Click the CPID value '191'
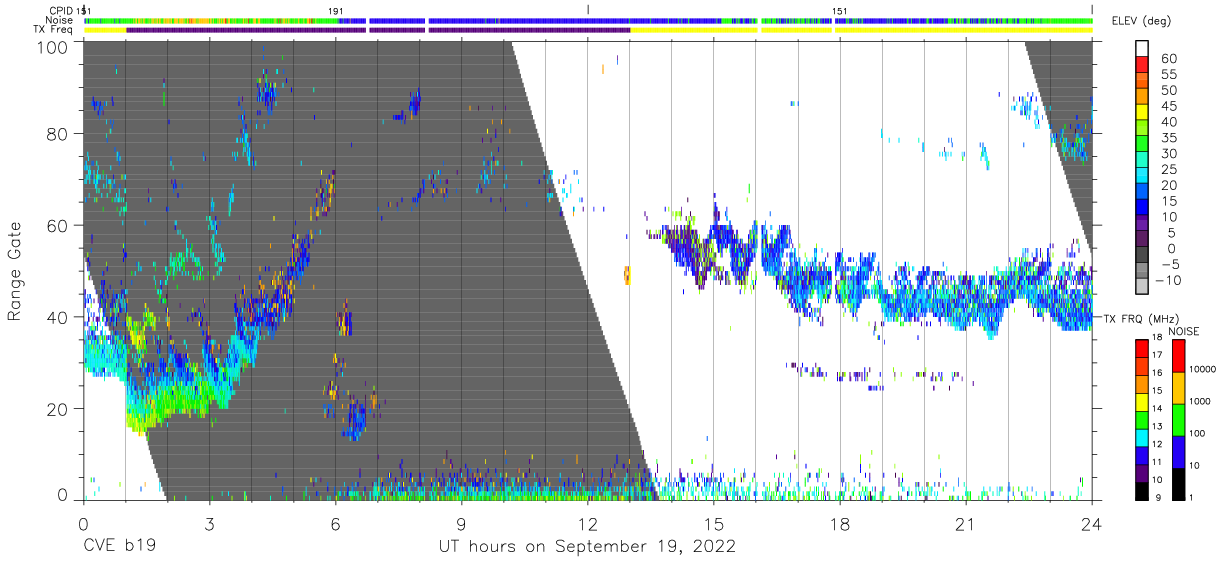The image size is (1228, 567). (336, 11)
